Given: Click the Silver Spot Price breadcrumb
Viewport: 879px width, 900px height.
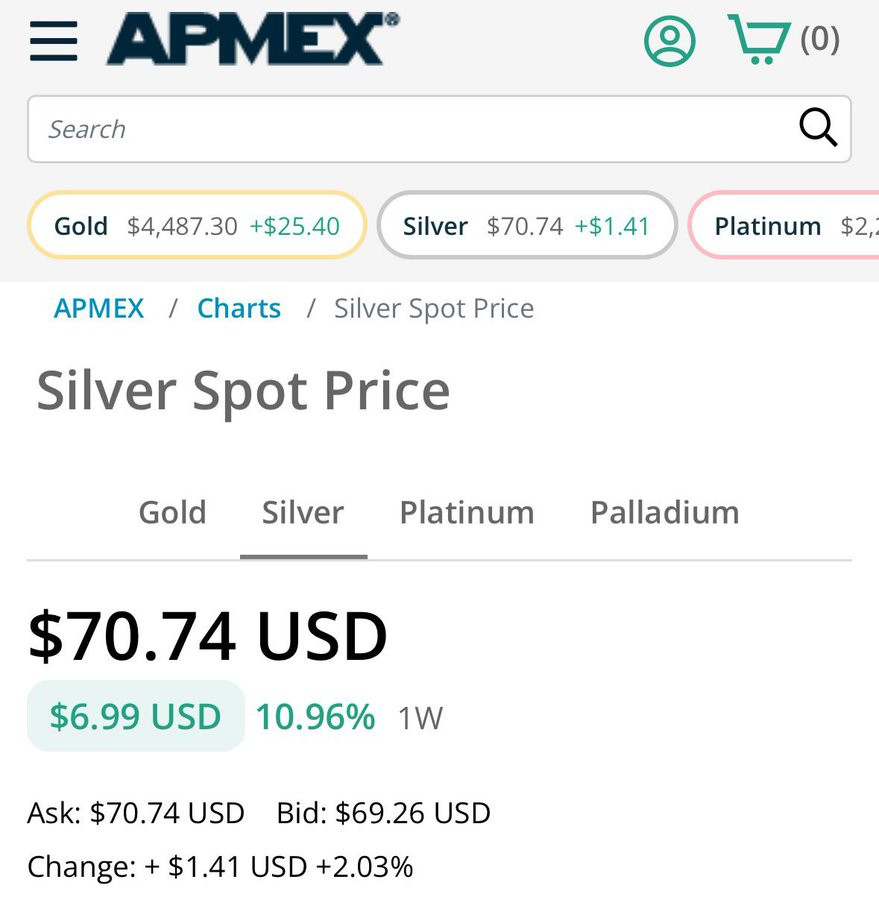Looking at the screenshot, I should coord(434,308).
